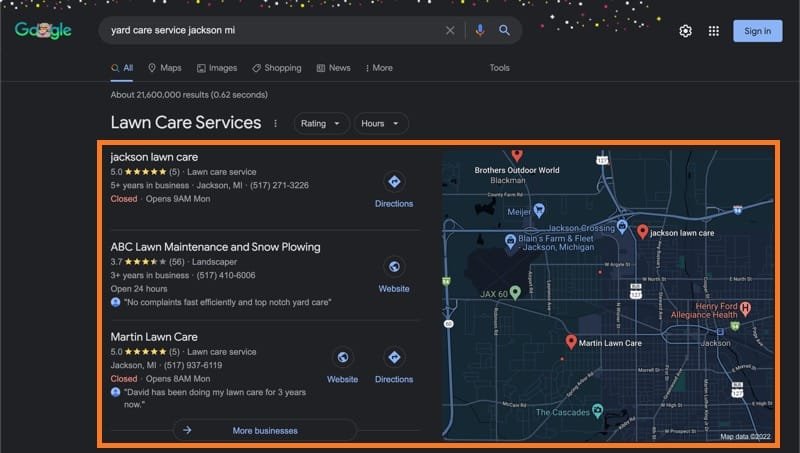Visit ABC Lawn Maintenance website
The height and width of the screenshot is (453, 800).
[394, 275]
